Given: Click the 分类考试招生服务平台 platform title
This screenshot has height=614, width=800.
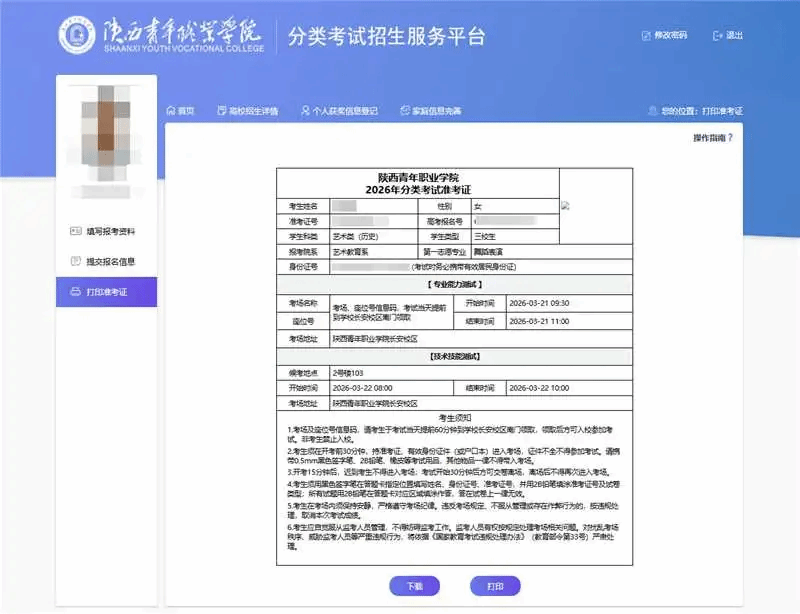Looking at the screenshot, I should click(386, 37).
